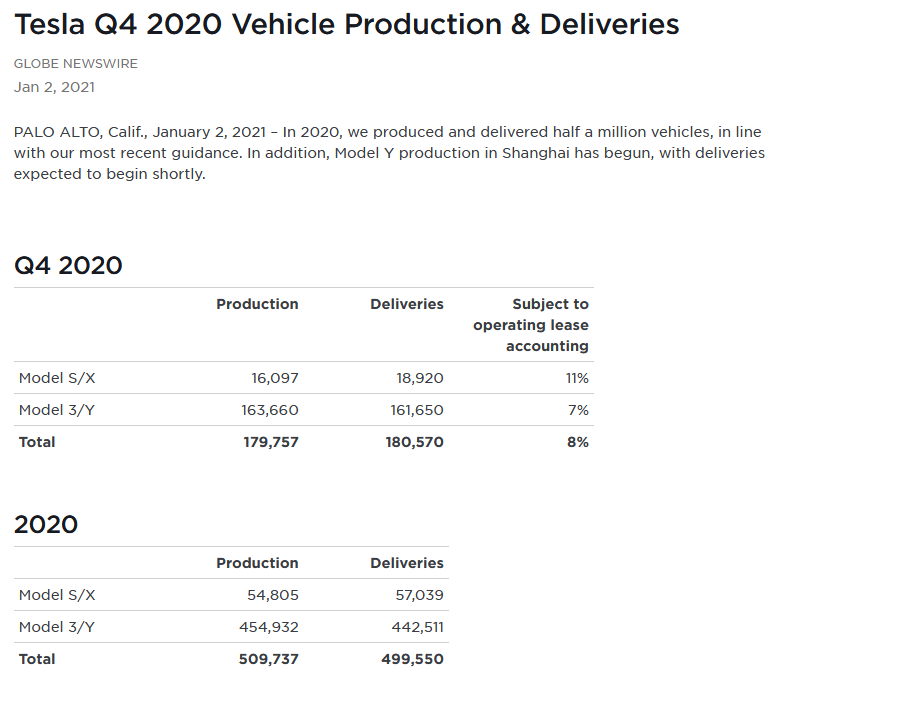This screenshot has height=704, width=903.
Task: Select the Q4 total deliveries value 180,570
Action: [414, 442]
